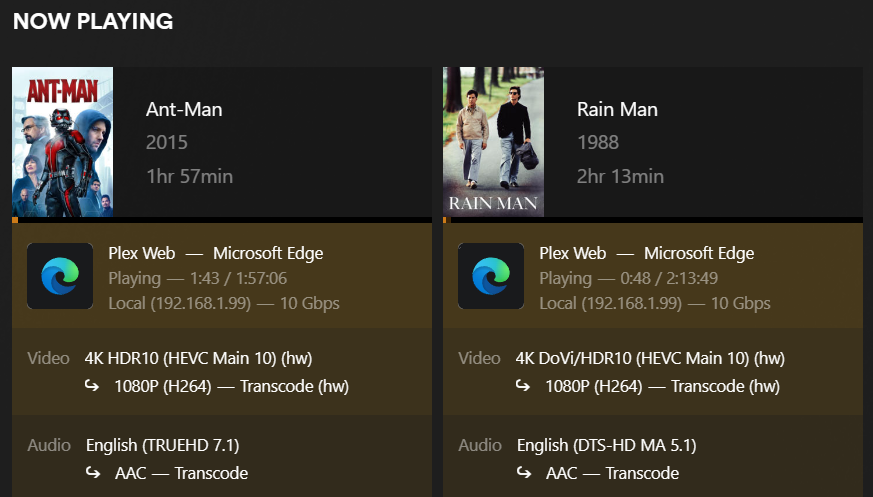This screenshot has width=873, height=497.
Task: Click English (DTS-HD MA 5.1) audio entry
Action: click(607, 445)
